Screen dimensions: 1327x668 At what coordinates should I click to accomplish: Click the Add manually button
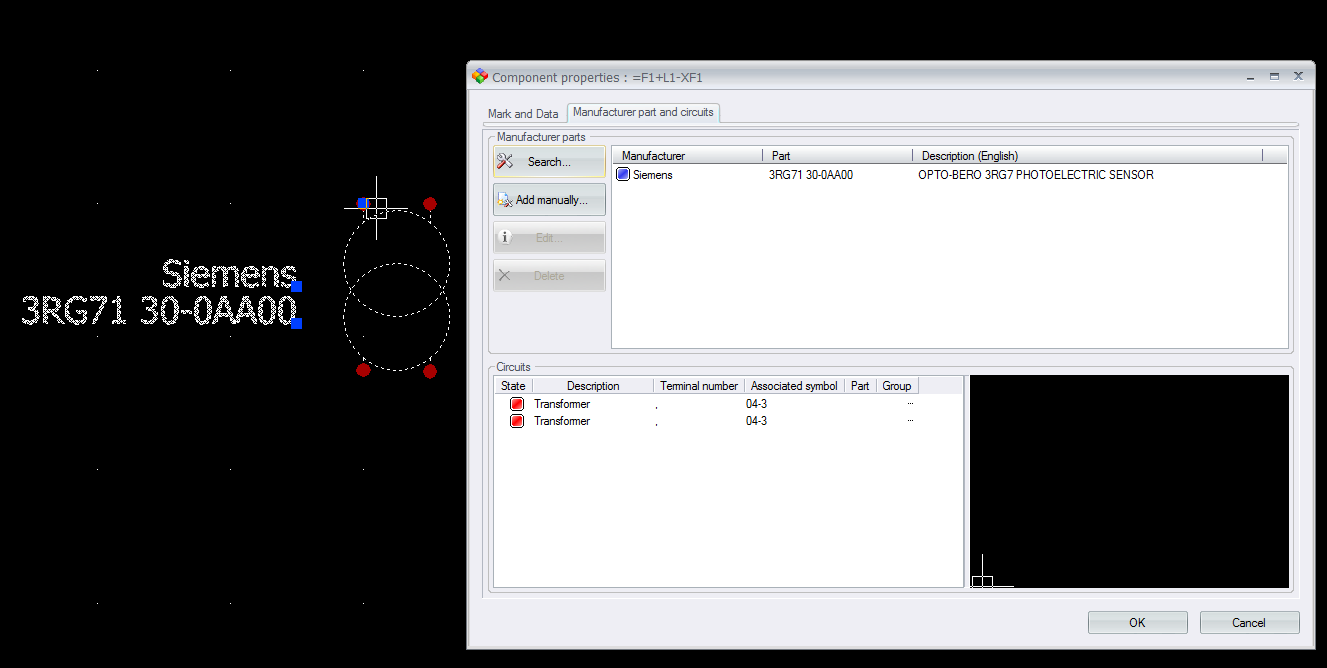[x=549, y=200]
